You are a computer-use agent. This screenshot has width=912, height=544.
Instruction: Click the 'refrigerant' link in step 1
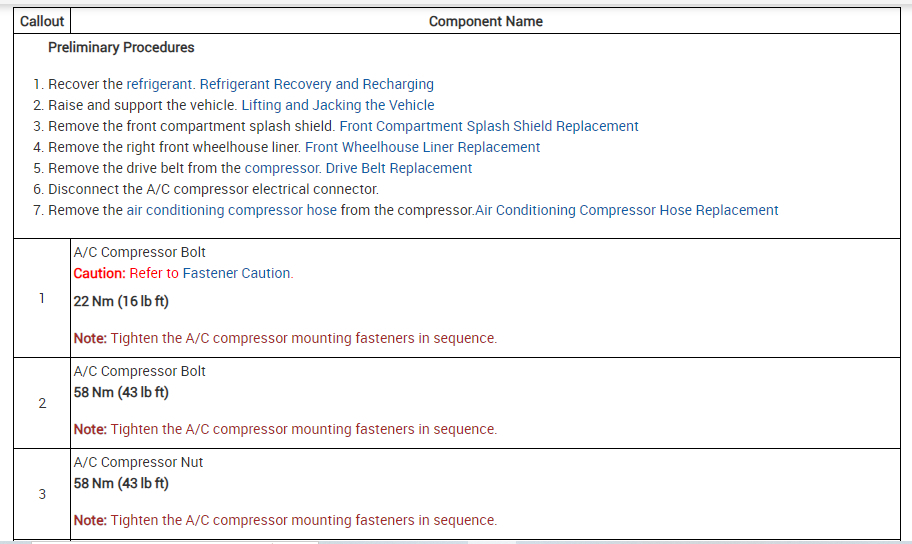[160, 84]
